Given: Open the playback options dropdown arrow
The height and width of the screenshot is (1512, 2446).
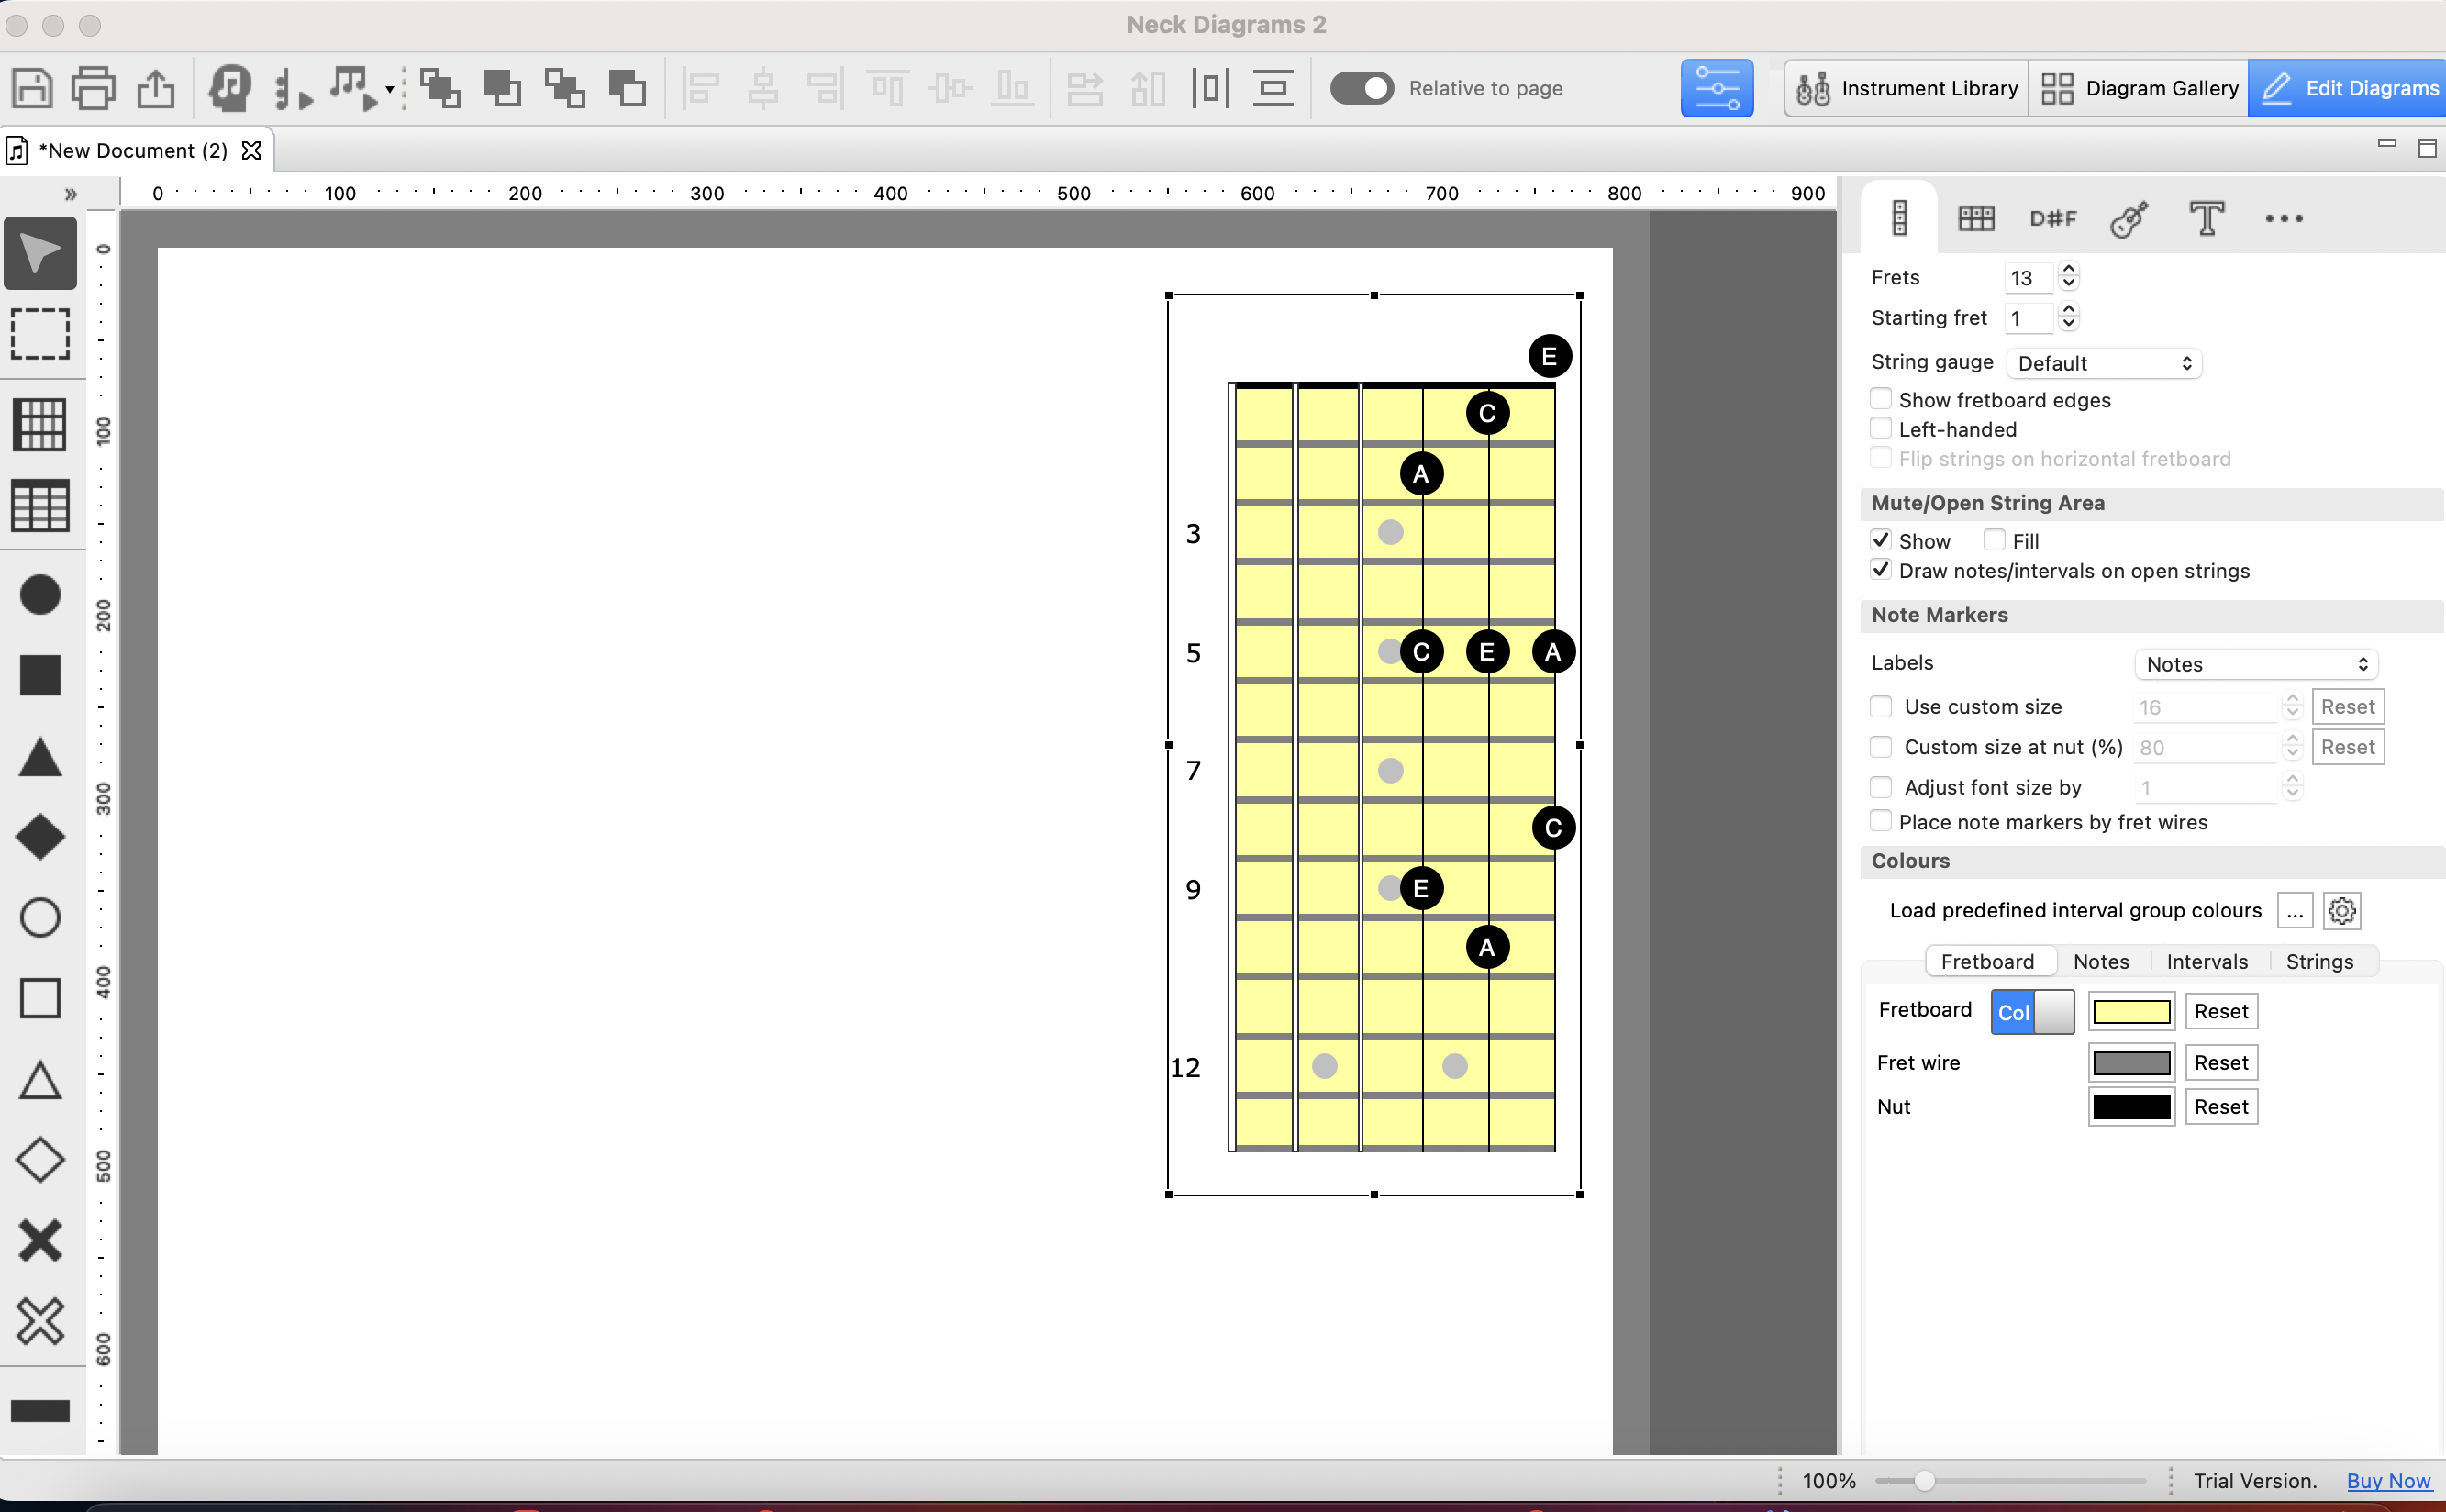Looking at the screenshot, I should pos(389,90).
